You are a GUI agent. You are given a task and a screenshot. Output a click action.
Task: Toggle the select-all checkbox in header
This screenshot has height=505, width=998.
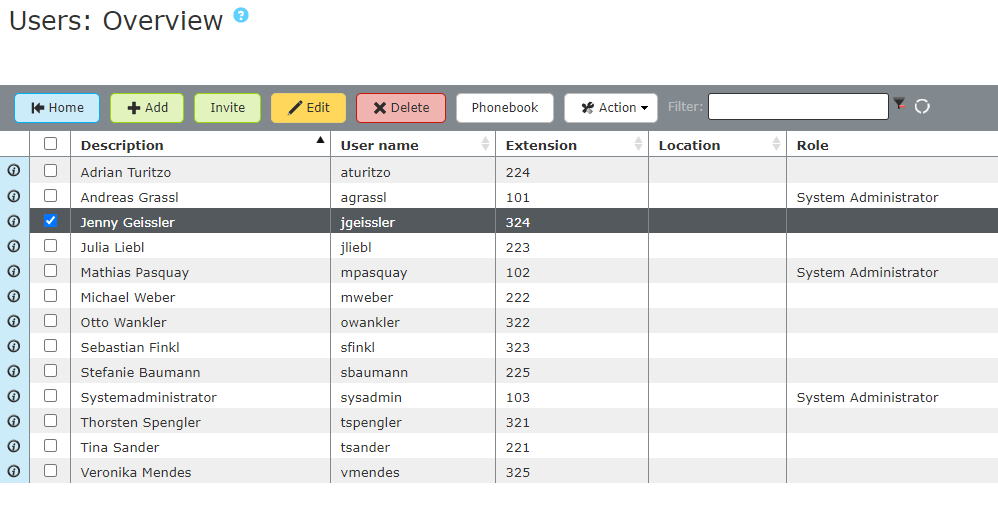(x=50, y=144)
